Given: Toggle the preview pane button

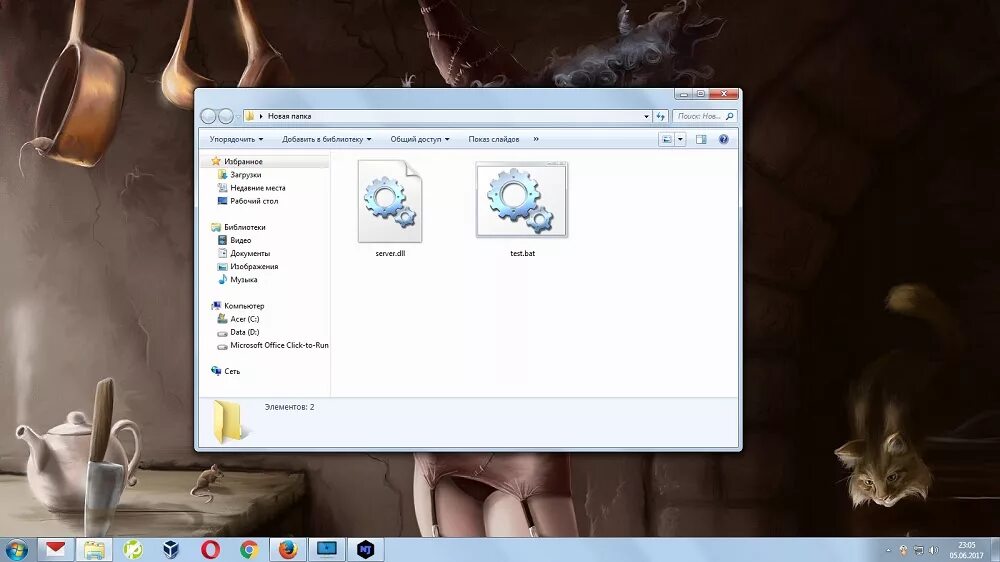Looking at the screenshot, I should (701, 139).
